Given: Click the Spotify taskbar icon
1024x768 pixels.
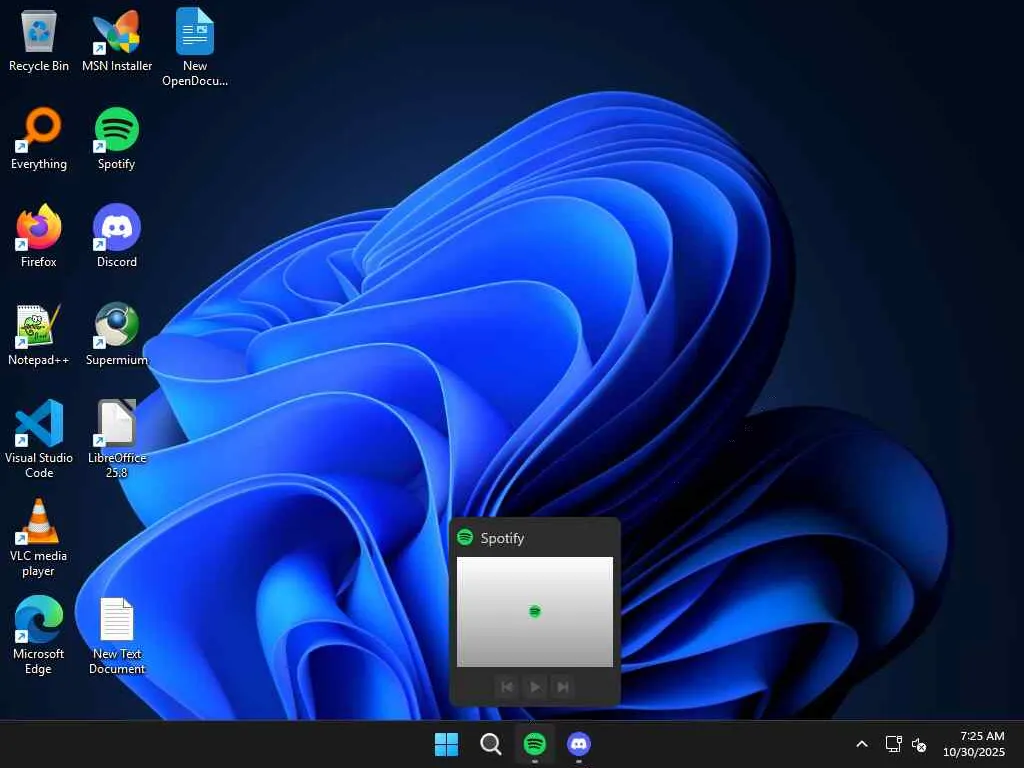Looking at the screenshot, I should [x=535, y=744].
